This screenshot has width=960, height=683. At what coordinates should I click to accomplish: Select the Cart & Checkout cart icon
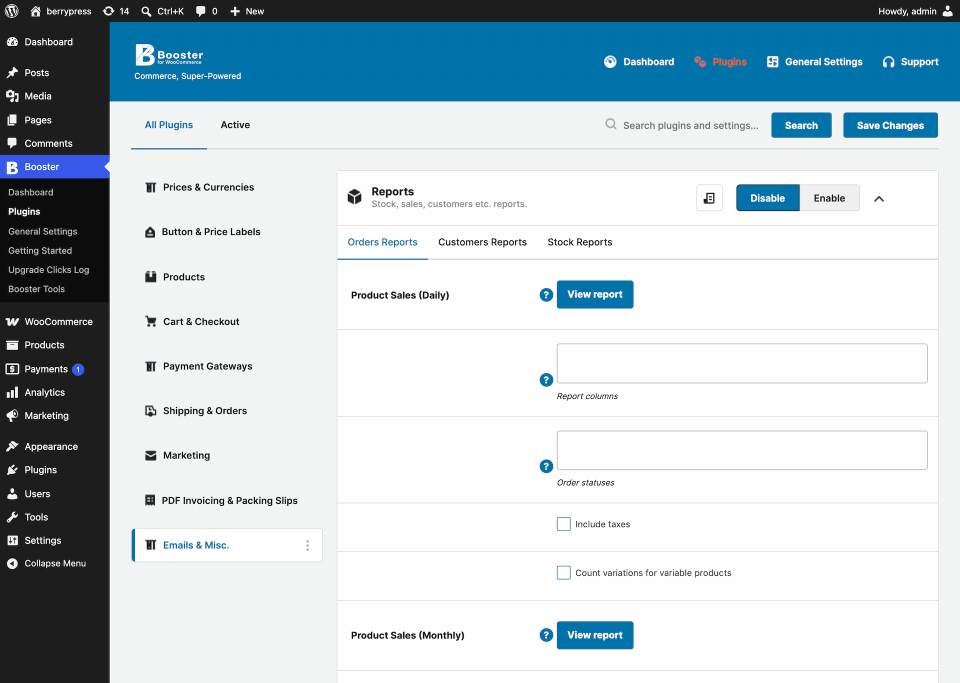(x=151, y=321)
